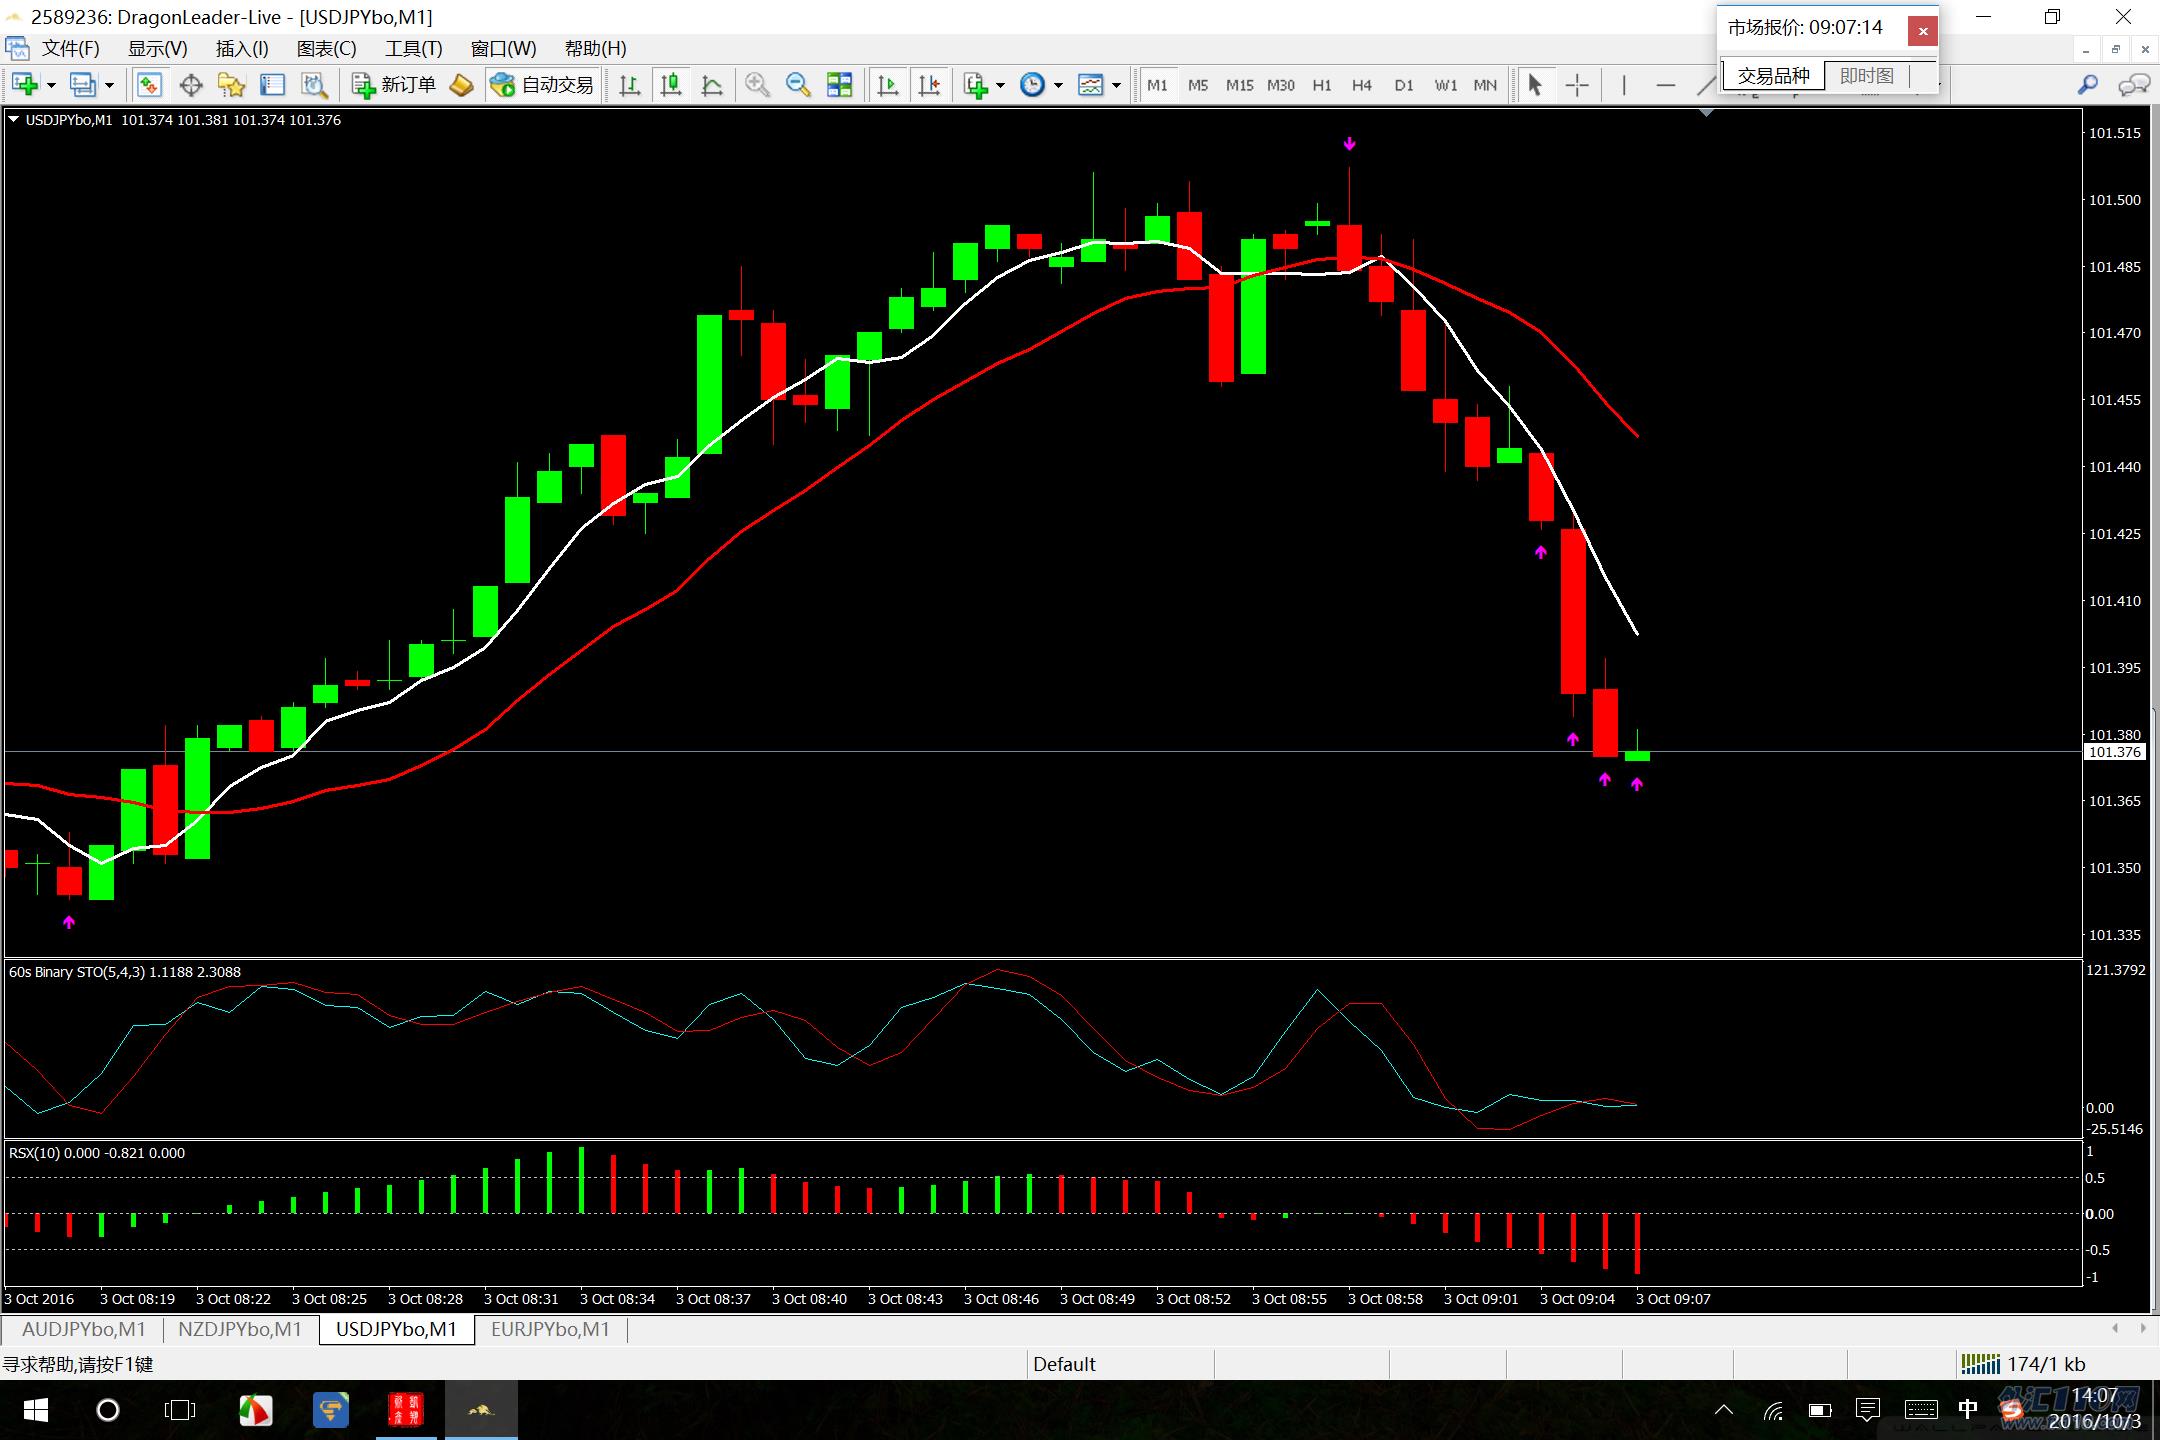This screenshot has height=1440, width=2160.
Task: Click the MetaEditor yellow book icon
Action: [461, 85]
